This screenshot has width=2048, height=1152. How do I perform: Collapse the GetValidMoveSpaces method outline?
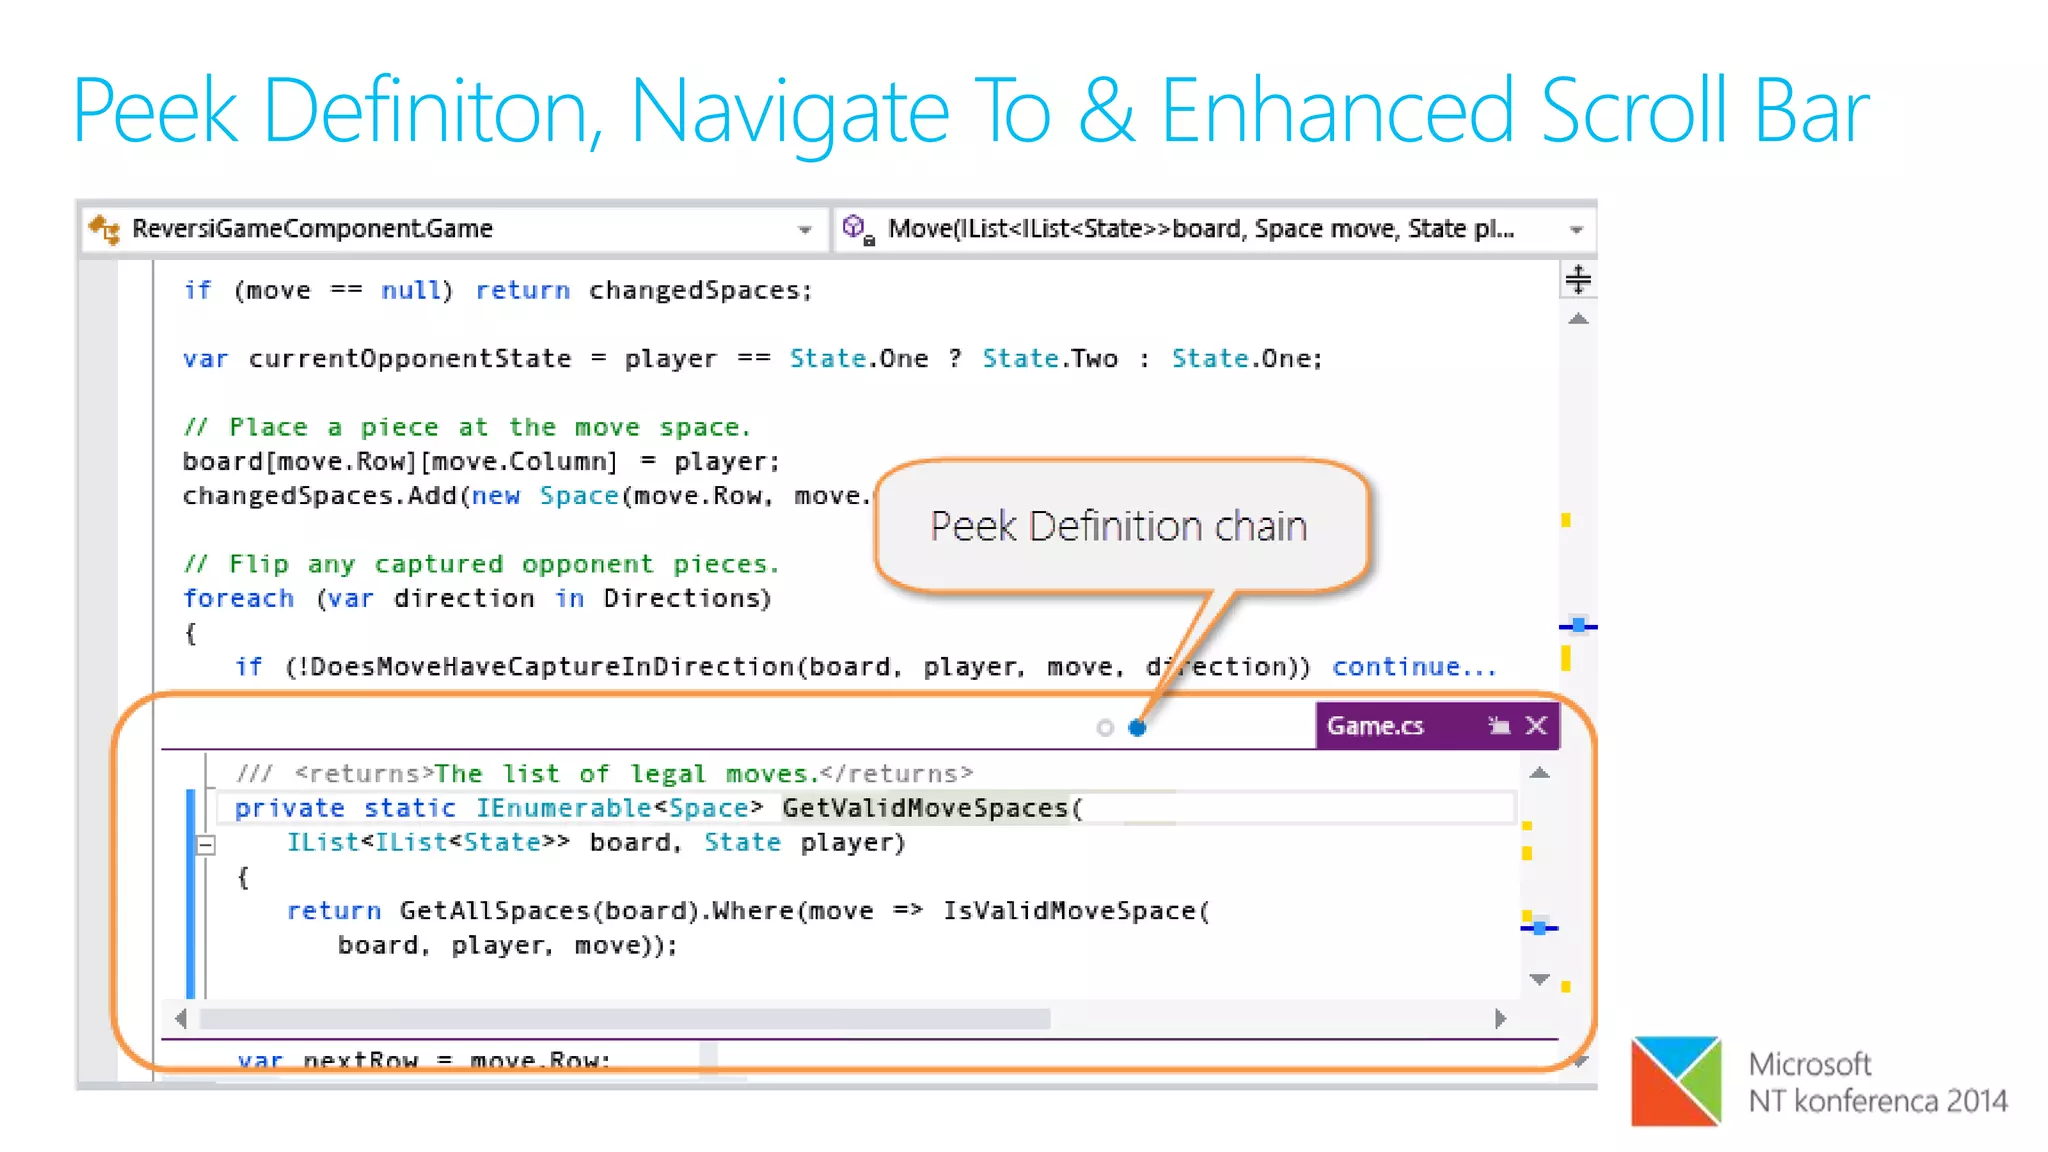(205, 845)
